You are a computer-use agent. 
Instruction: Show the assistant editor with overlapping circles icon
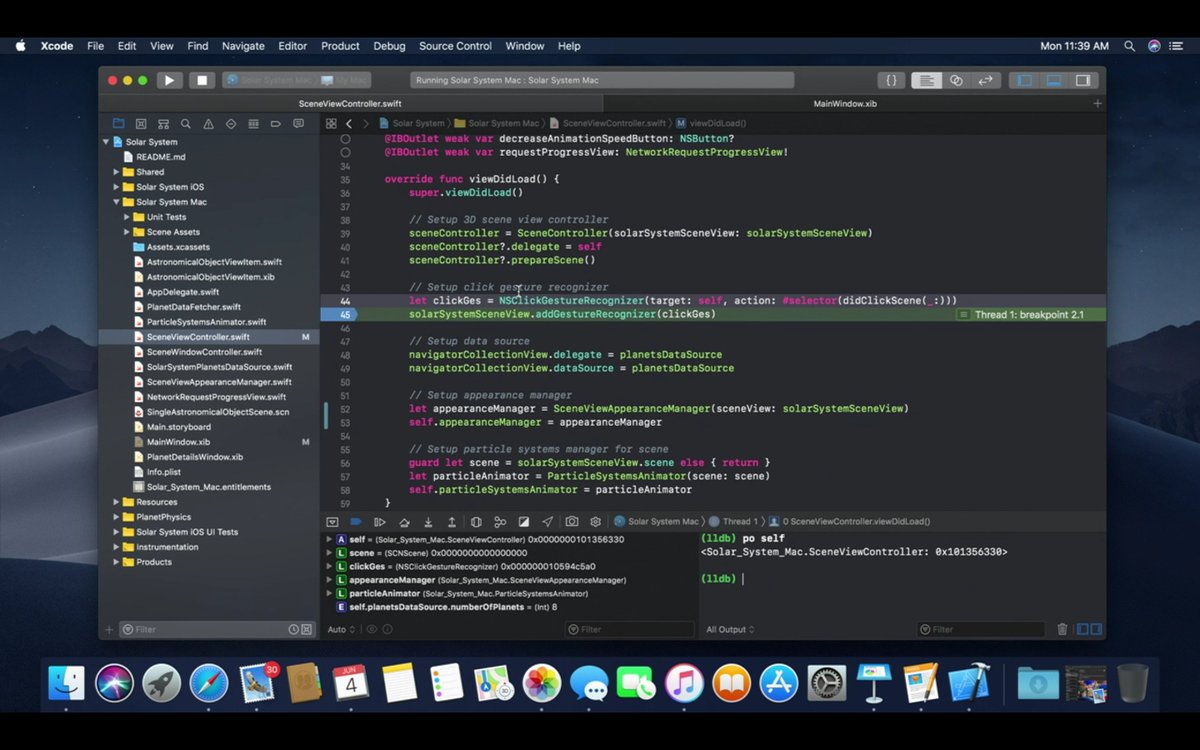(x=956, y=80)
